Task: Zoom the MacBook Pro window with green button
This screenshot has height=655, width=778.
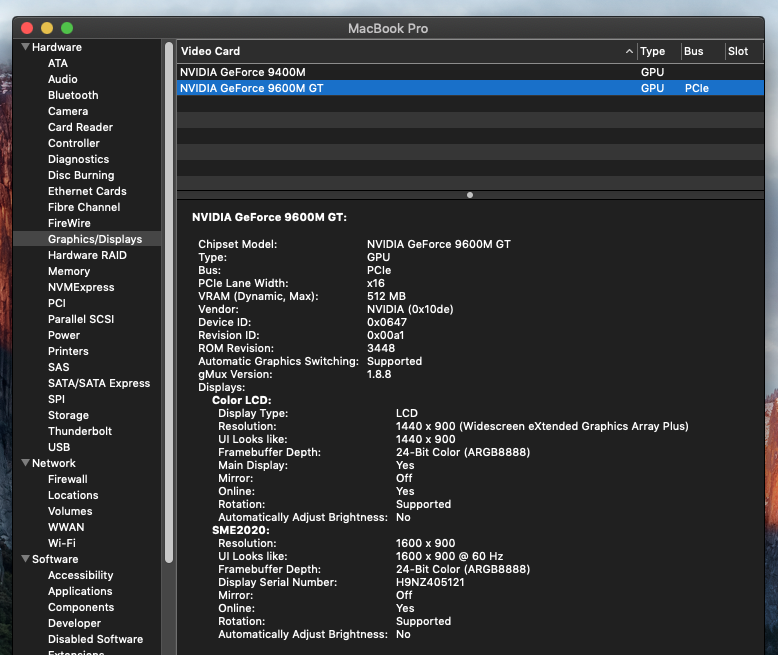Action: point(67,28)
